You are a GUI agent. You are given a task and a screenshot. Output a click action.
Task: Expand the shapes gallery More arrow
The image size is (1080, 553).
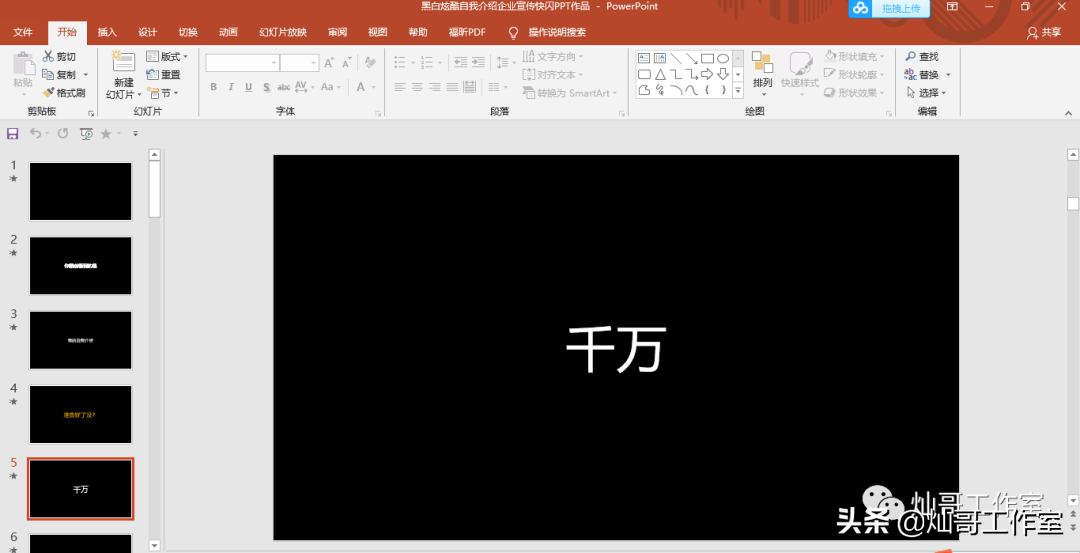738,90
